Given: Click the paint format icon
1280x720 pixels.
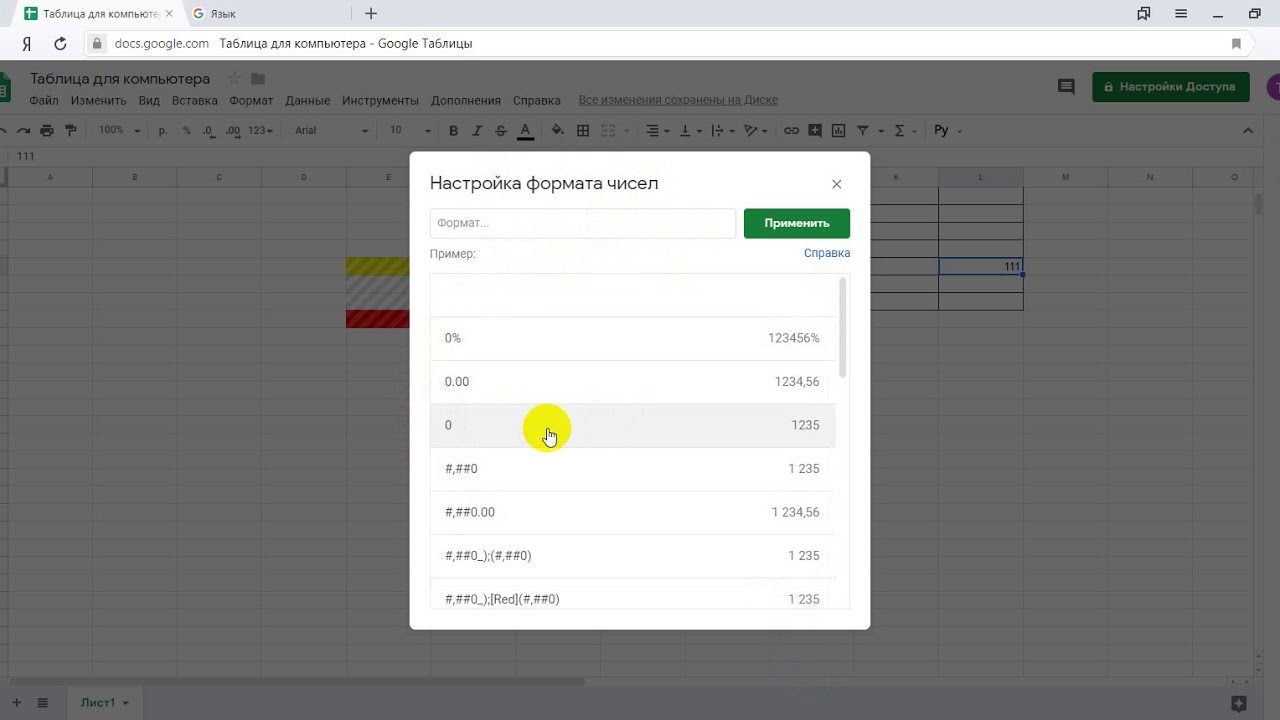Looking at the screenshot, I should (x=70, y=130).
